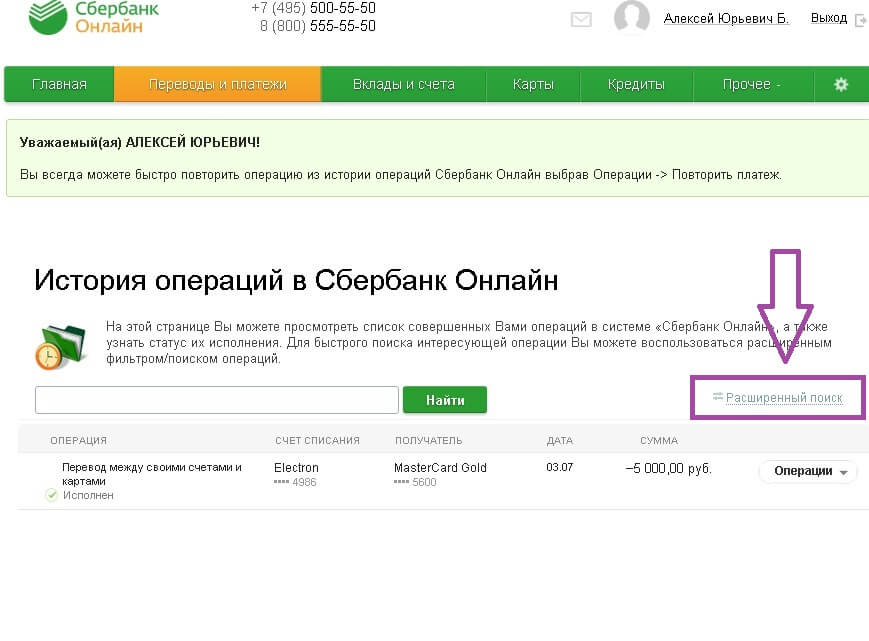Open the Вклады и счета tab
The image size is (869, 641).
(x=403, y=85)
